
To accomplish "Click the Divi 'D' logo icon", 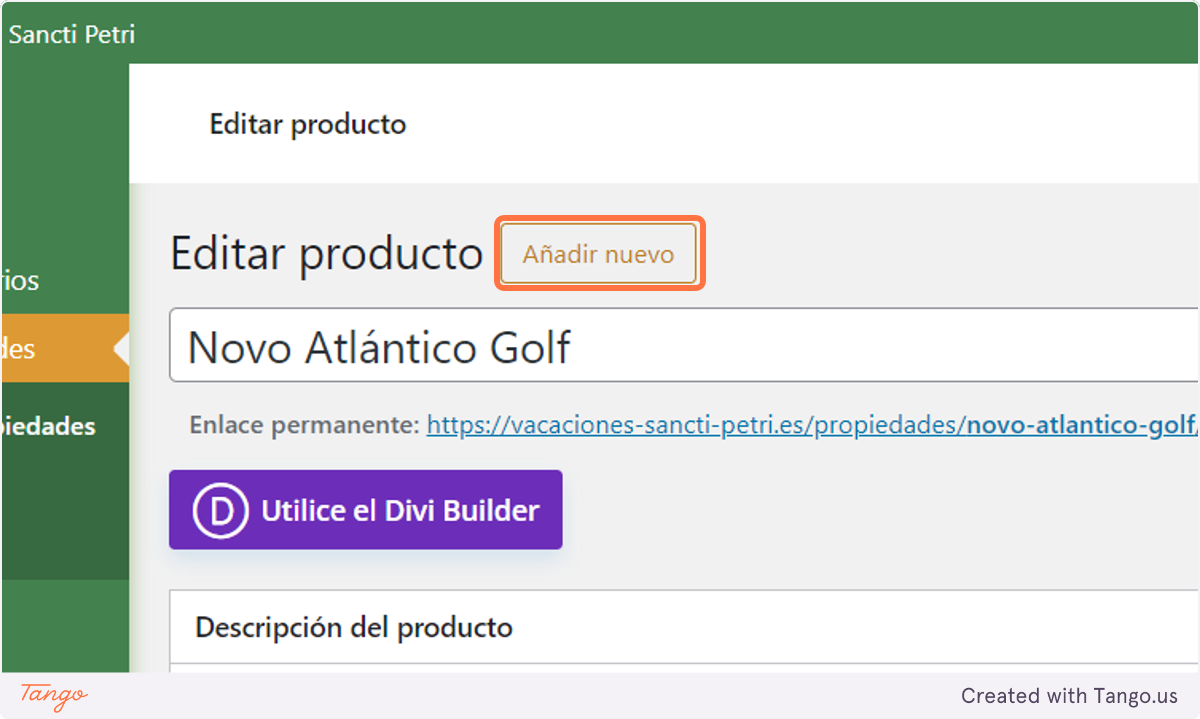I will coord(220,510).
